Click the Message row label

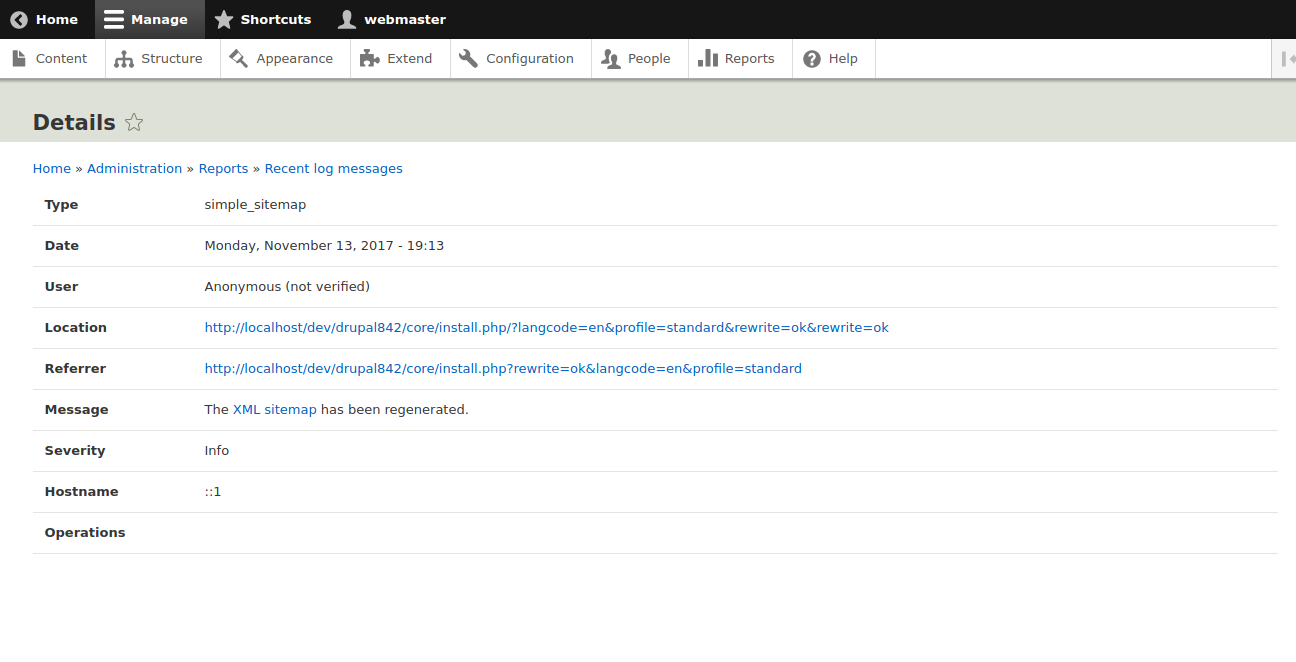point(76,410)
